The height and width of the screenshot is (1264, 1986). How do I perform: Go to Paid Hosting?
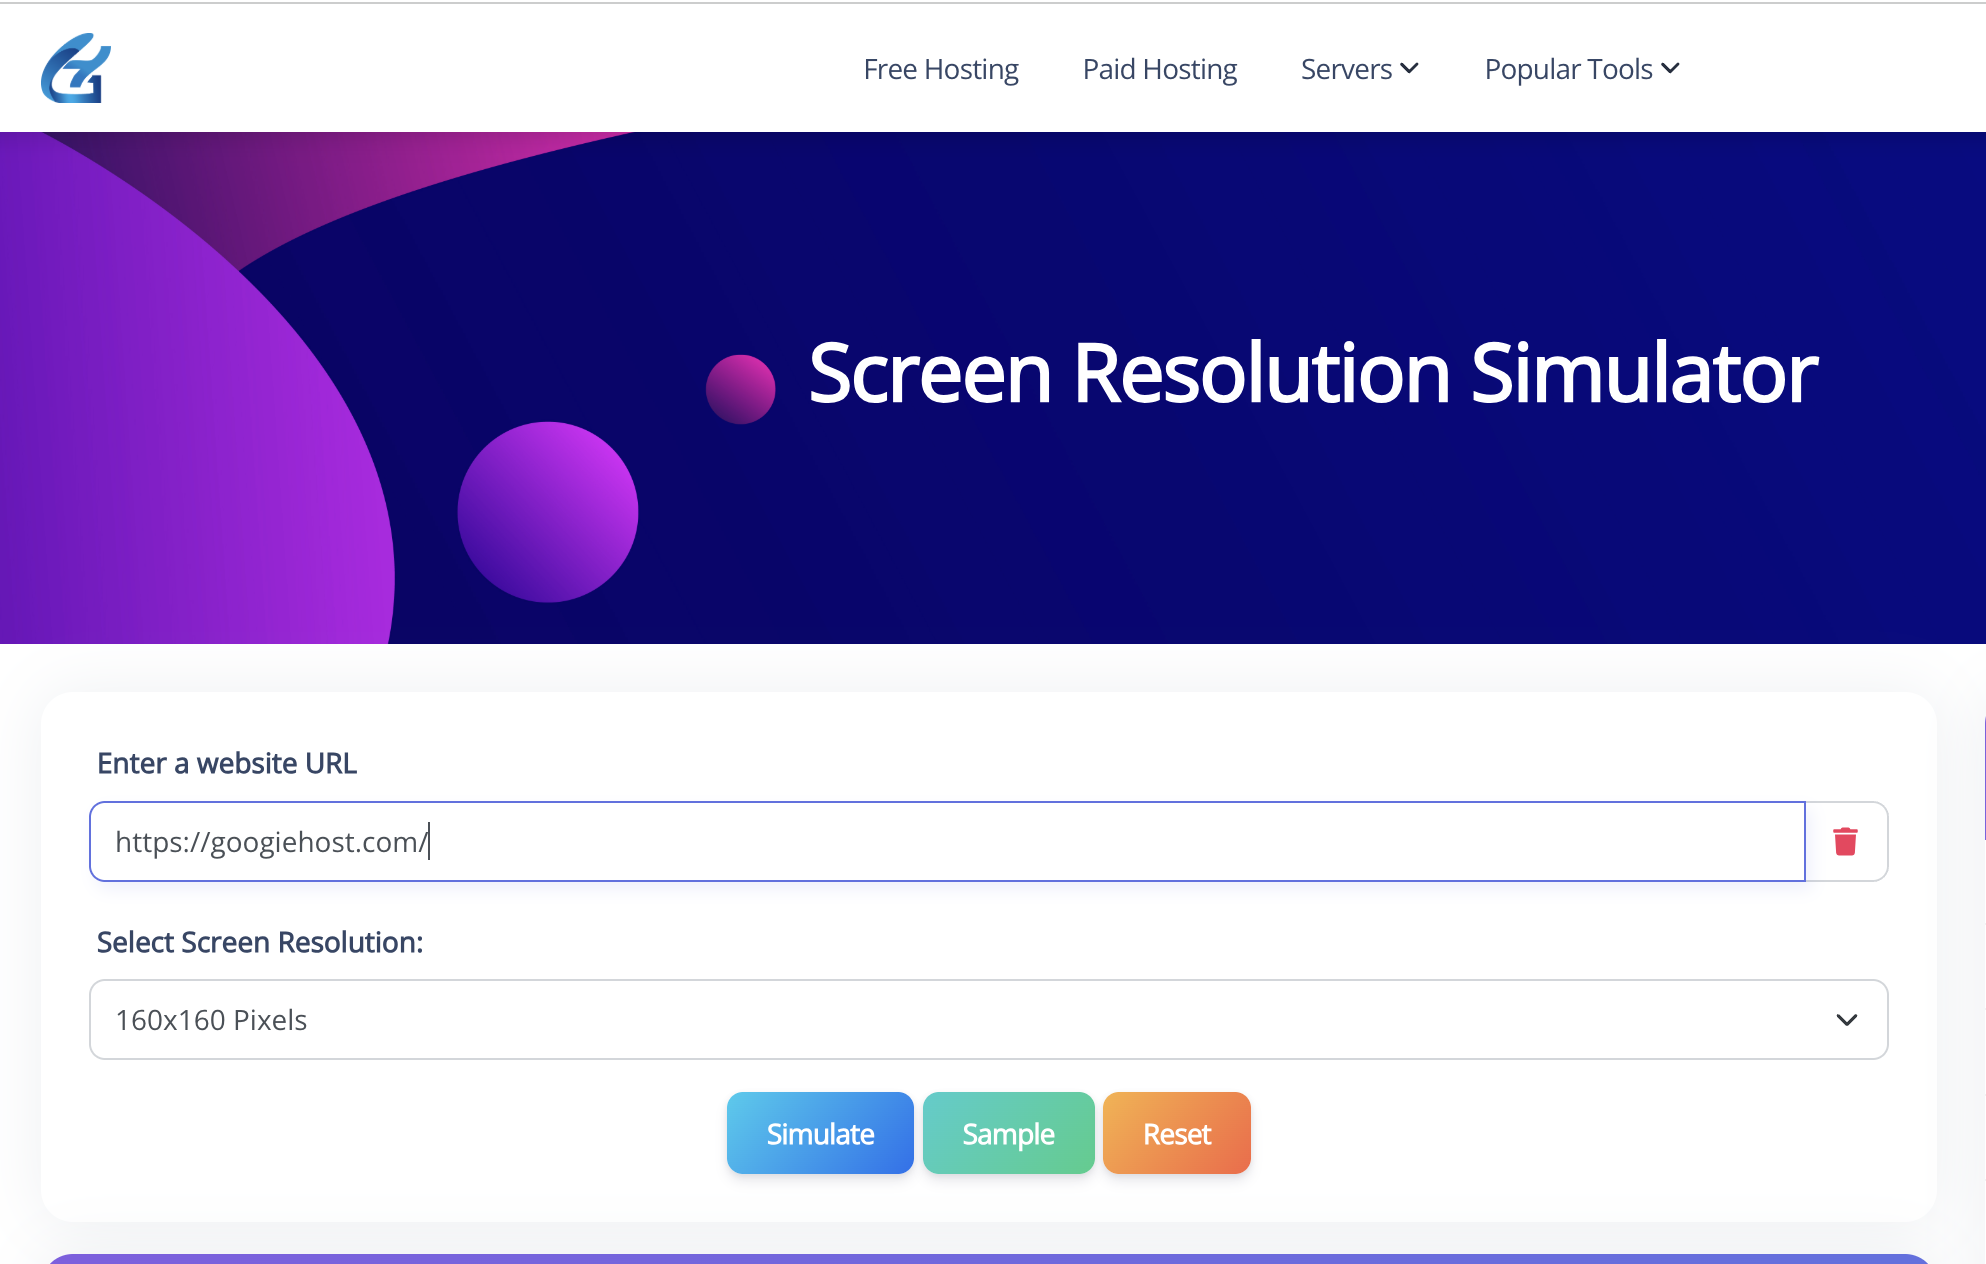(1159, 69)
